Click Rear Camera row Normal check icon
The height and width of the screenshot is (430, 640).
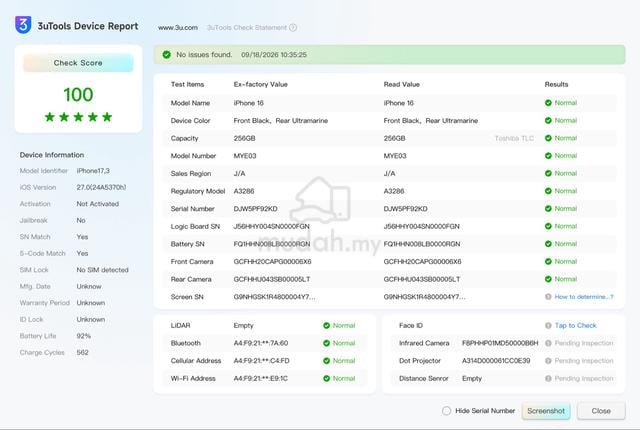point(548,279)
